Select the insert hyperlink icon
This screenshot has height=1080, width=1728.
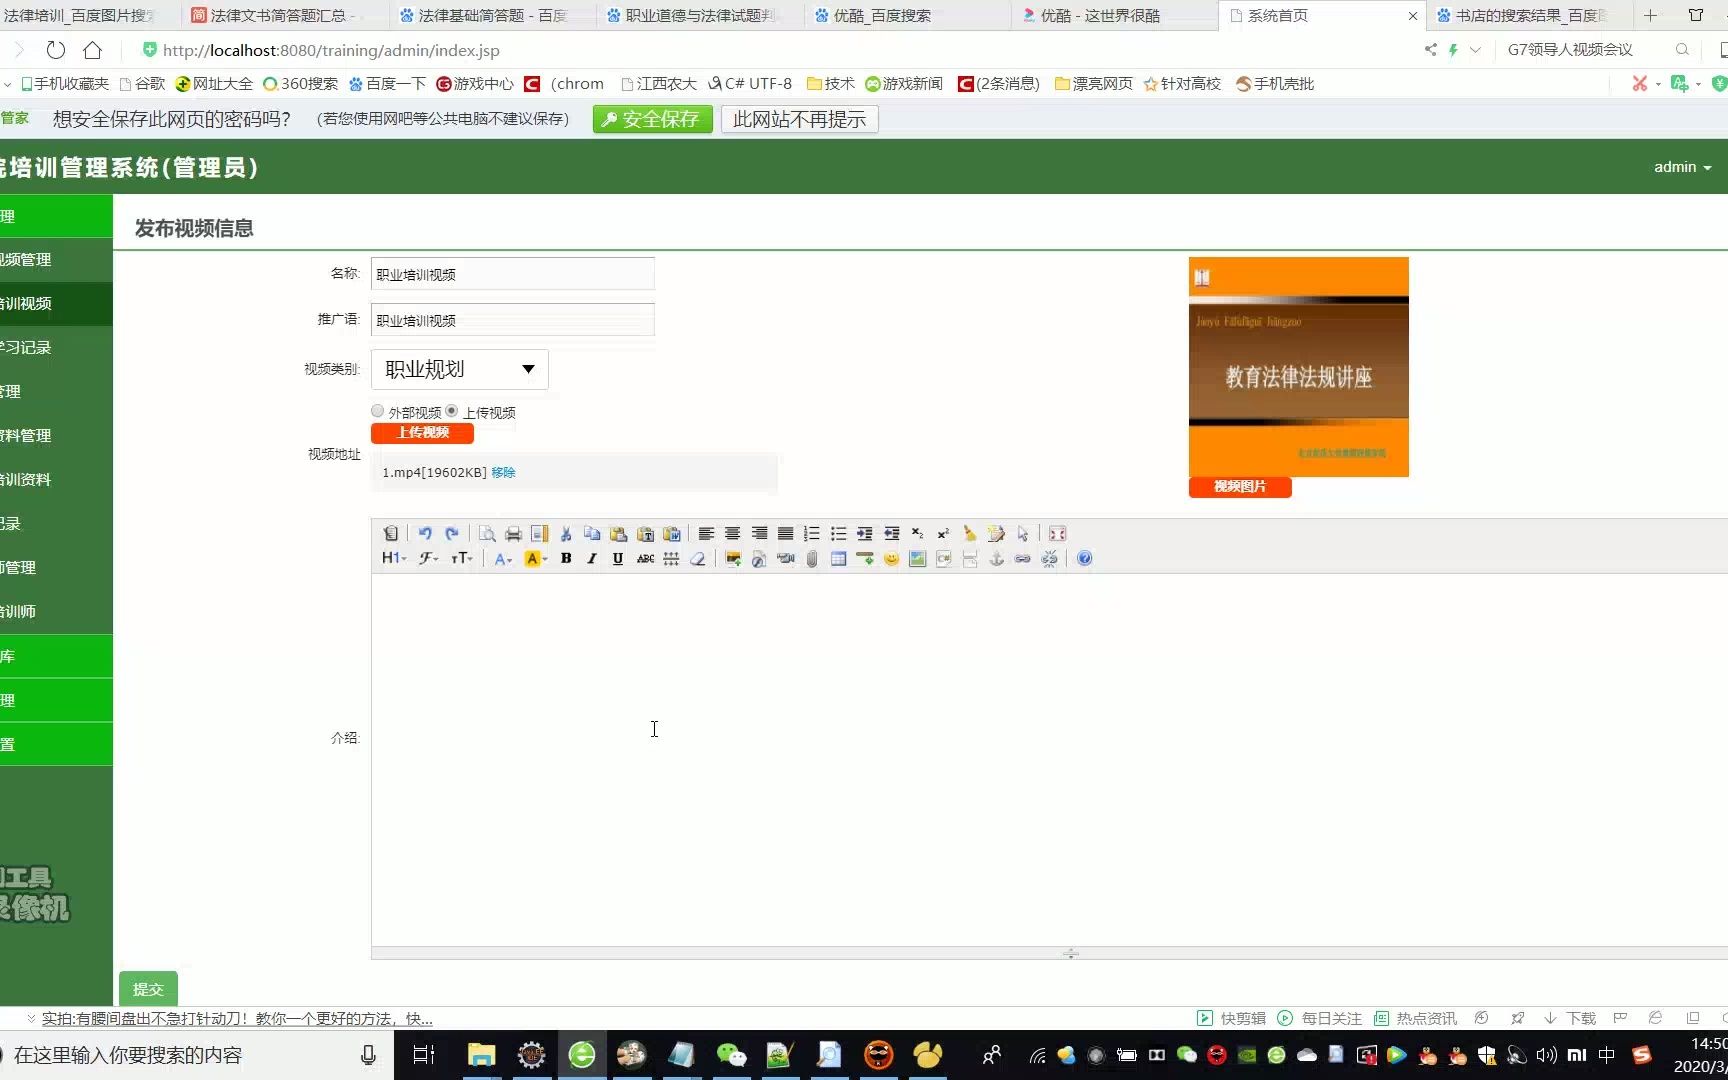[x=1022, y=558]
